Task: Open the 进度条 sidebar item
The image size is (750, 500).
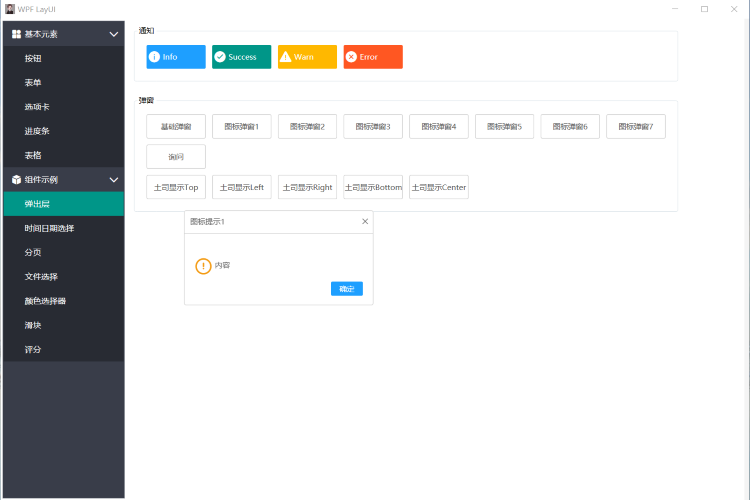Action: point(64,131)
